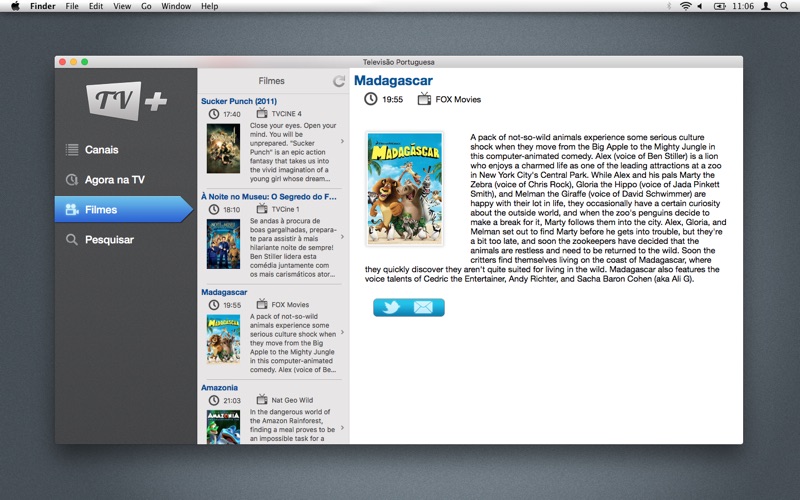The image size is (800, 500).
Task: Click Madagascar poster thumbnail in list
Action: point(223,339)
